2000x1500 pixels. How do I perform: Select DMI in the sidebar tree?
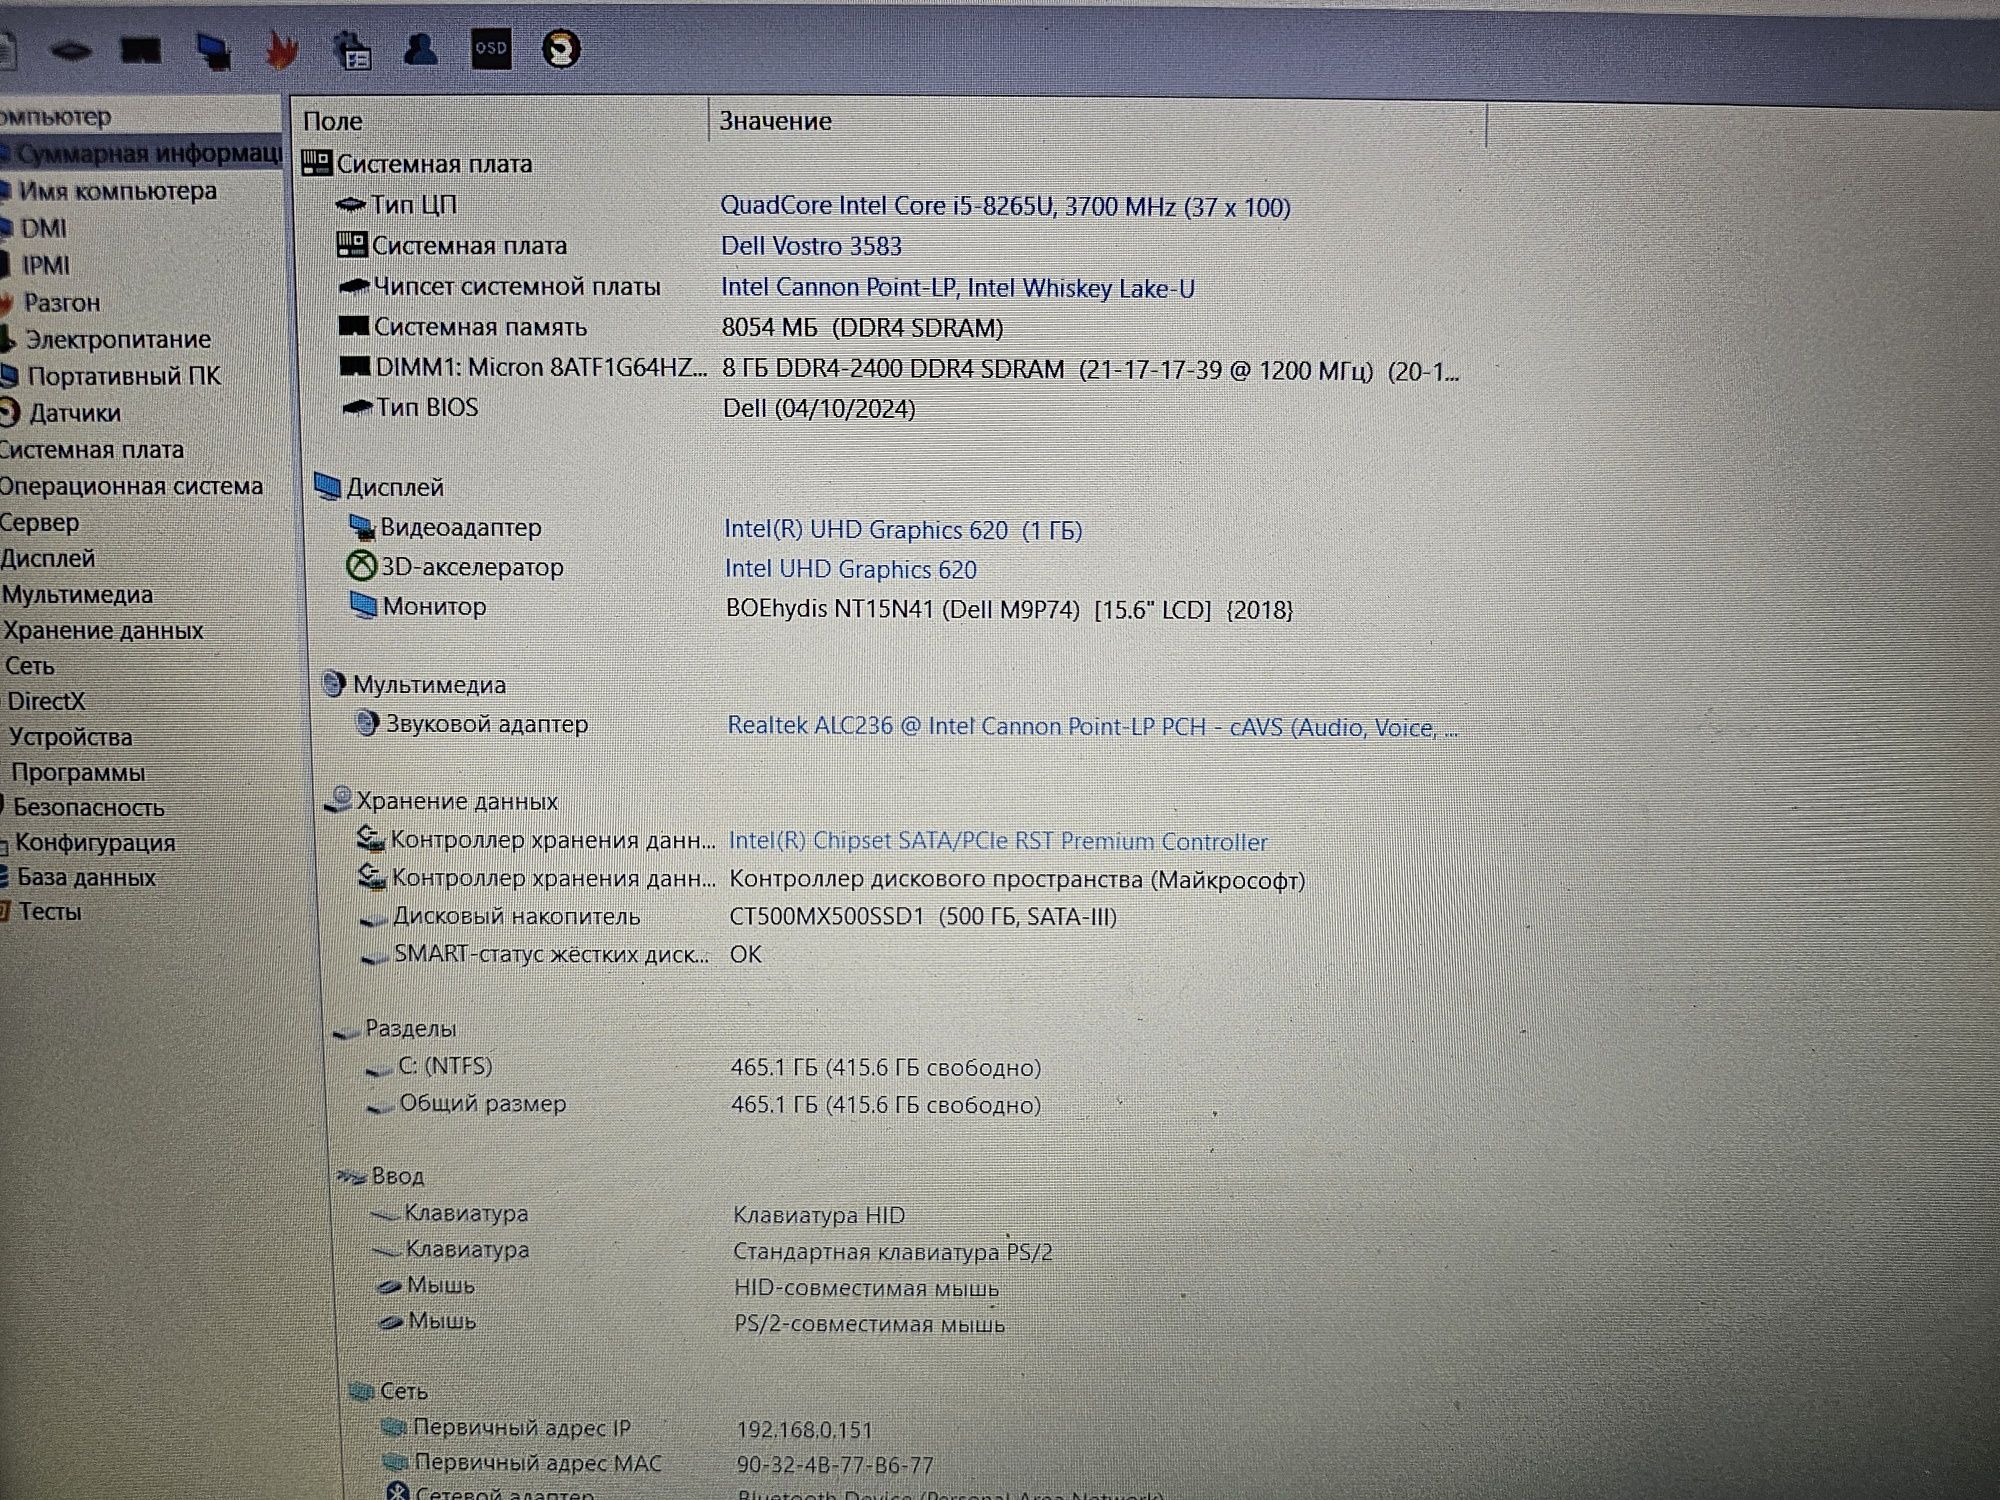[x=43, y=228]
